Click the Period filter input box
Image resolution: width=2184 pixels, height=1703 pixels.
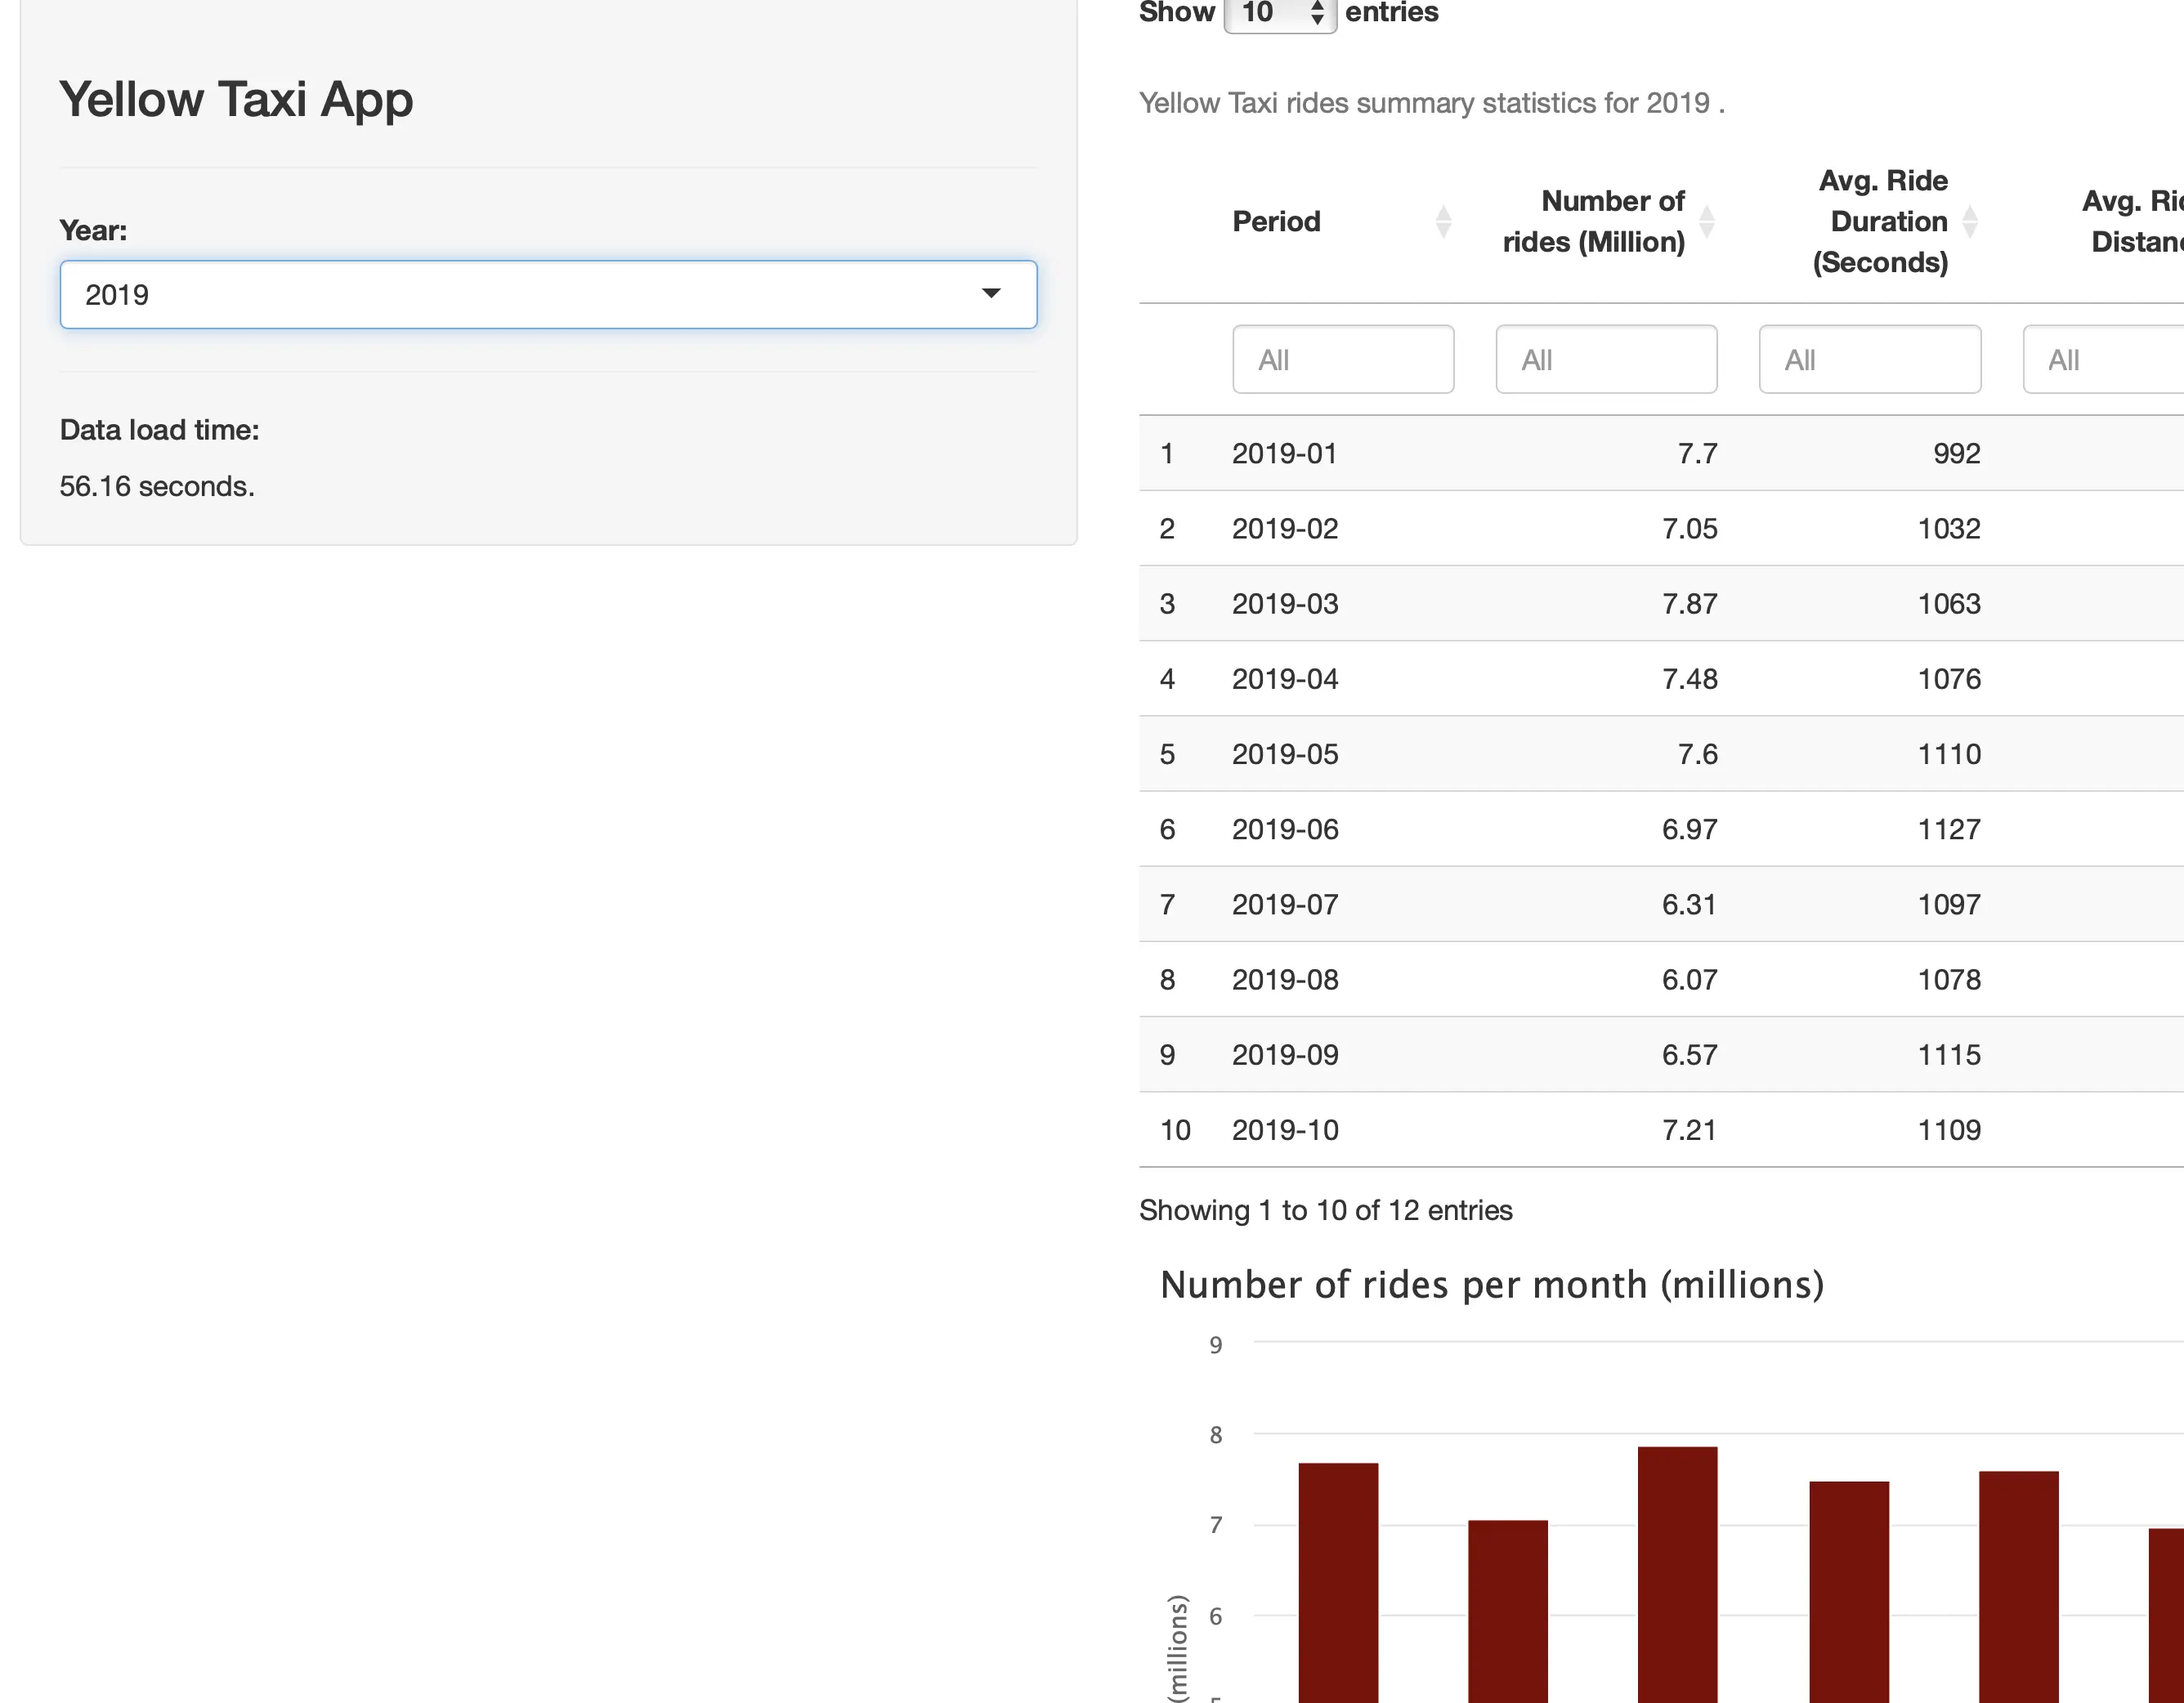click(1343, 359)
